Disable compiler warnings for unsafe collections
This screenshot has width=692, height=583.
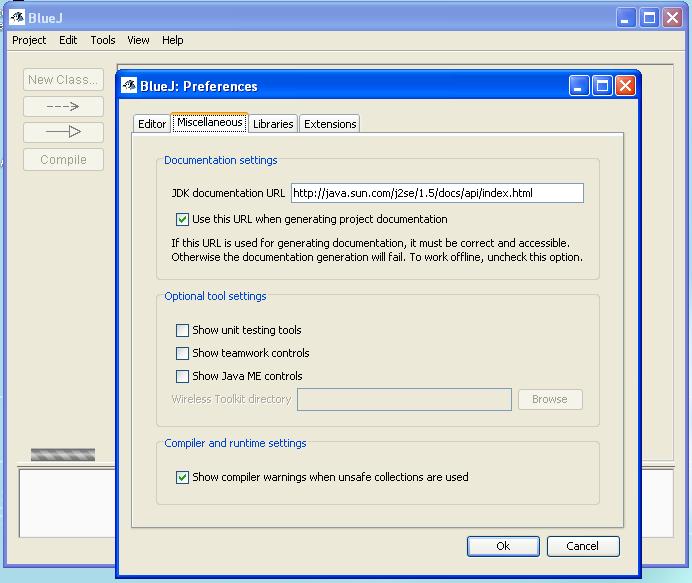click(182, 478)
